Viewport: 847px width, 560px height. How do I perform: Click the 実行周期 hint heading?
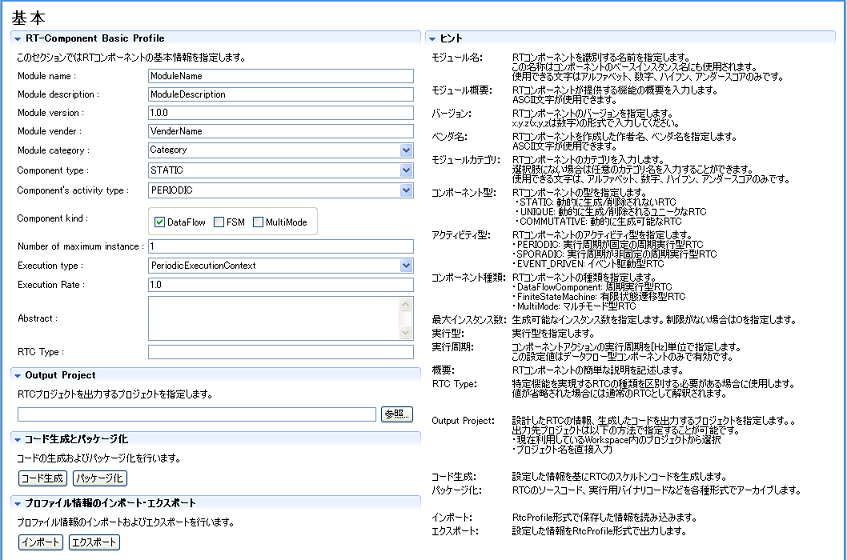click(x=453, y=347)
